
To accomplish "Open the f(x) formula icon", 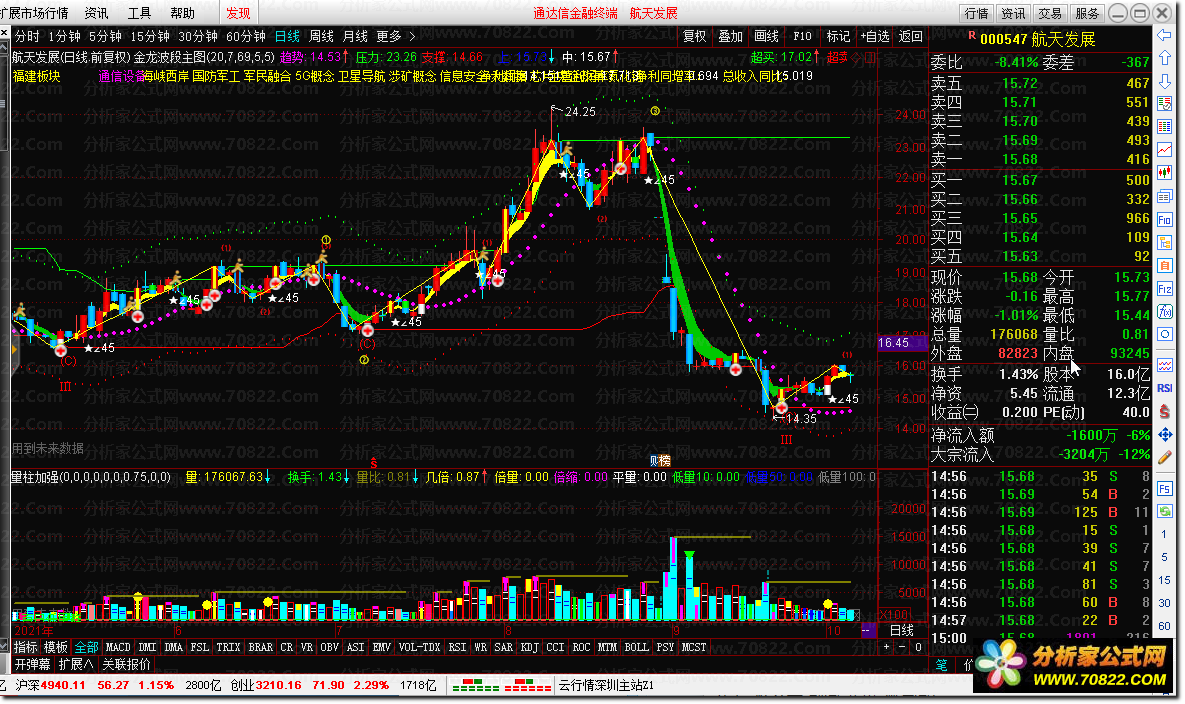I will (x=1165, y=311).
